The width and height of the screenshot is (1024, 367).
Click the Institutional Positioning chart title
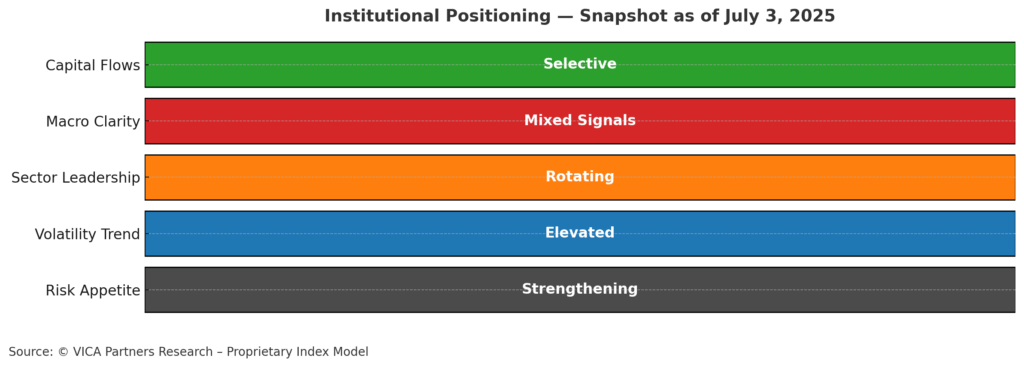[x=580, y=16]
